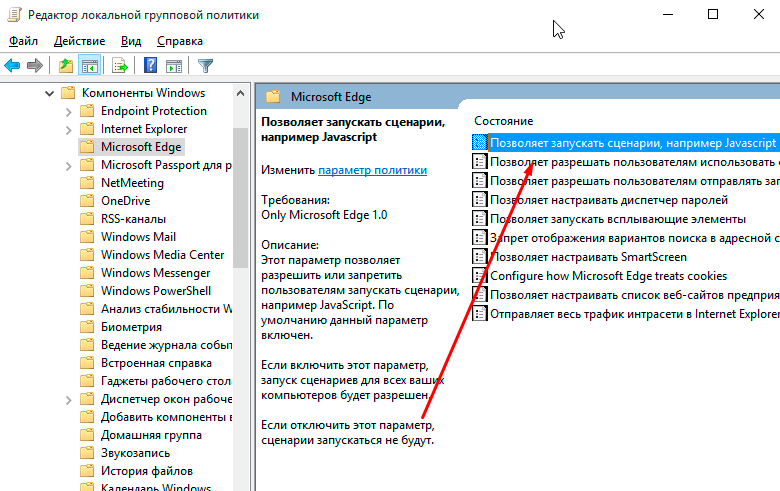Expand the Internet Explorer node
This screenshot has width=780, height=491.
[x=69, y=129]
